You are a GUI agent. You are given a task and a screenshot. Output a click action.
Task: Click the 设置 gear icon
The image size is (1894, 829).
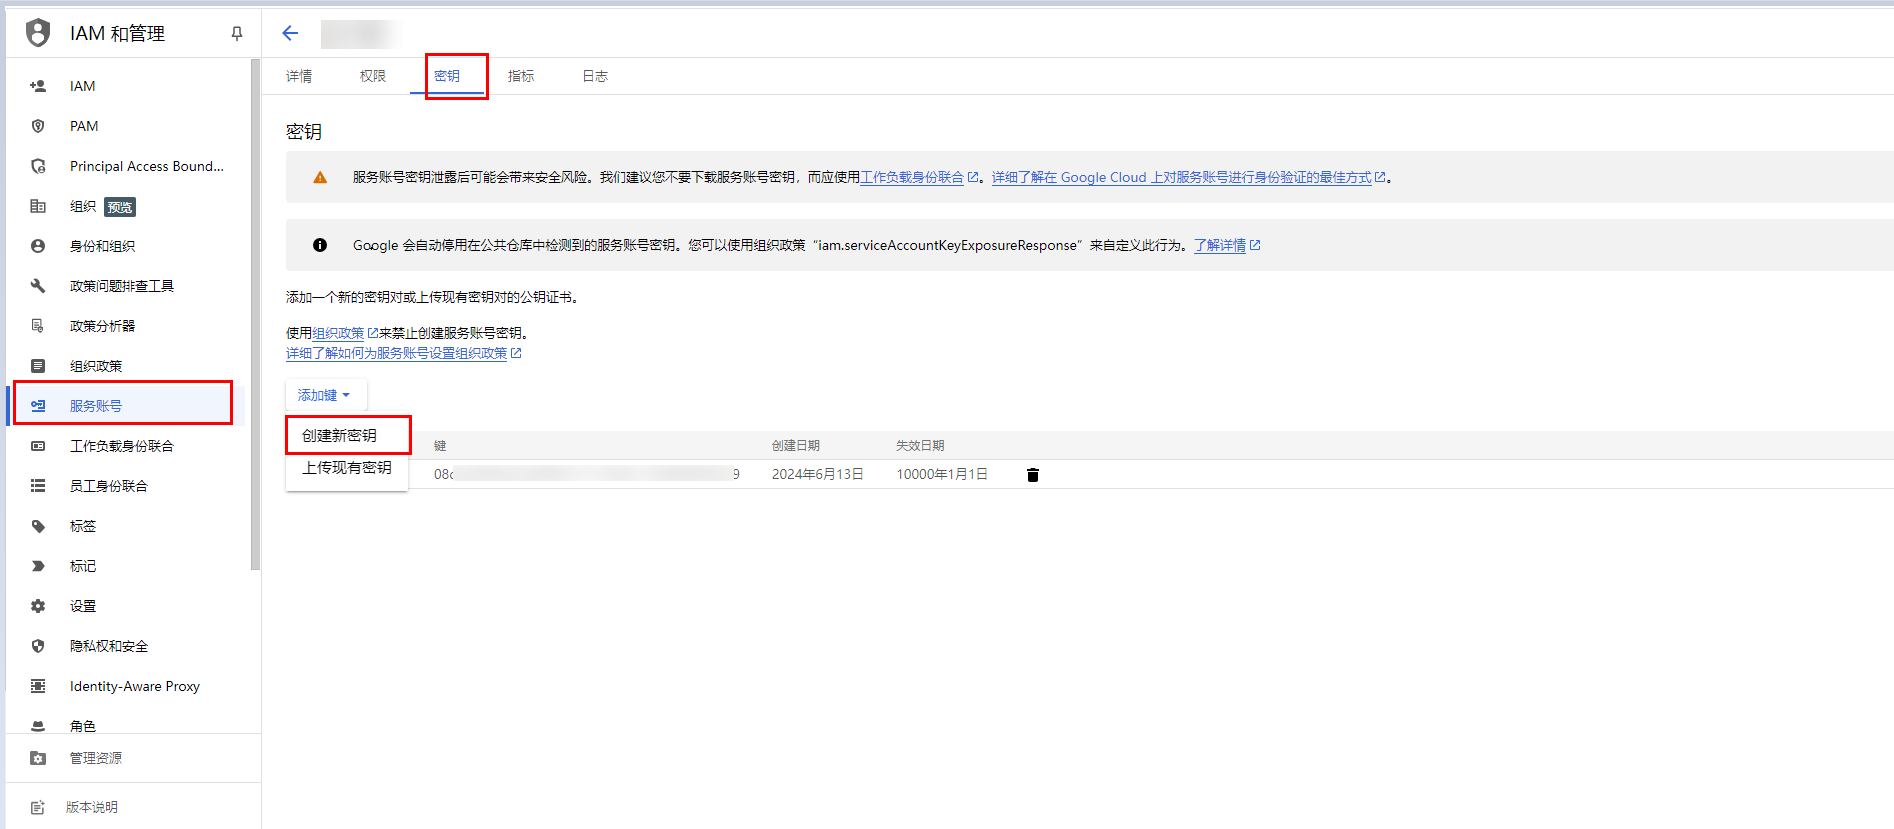click(x=38, y=606)
